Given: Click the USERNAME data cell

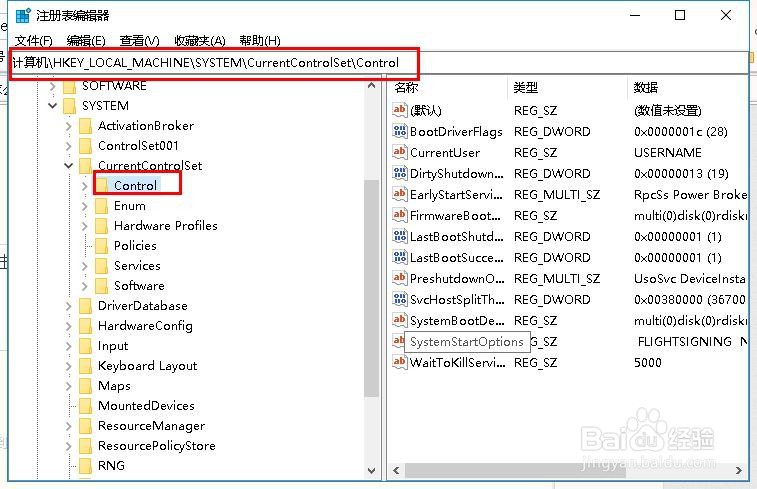Looking at the screenshot, I should pos(668,153).
